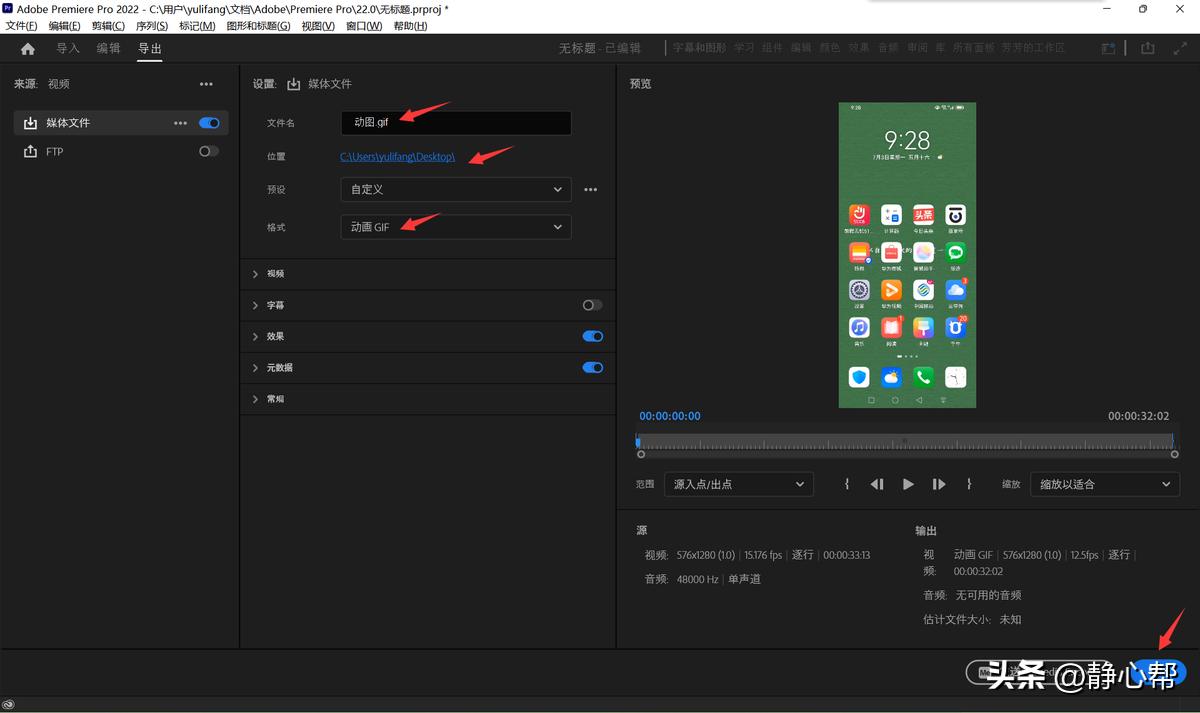The width and height of the screenshot is (1200, 713).
Task: Switch to the 编辑 tab beside 导入
Action: tap(108, 48)
